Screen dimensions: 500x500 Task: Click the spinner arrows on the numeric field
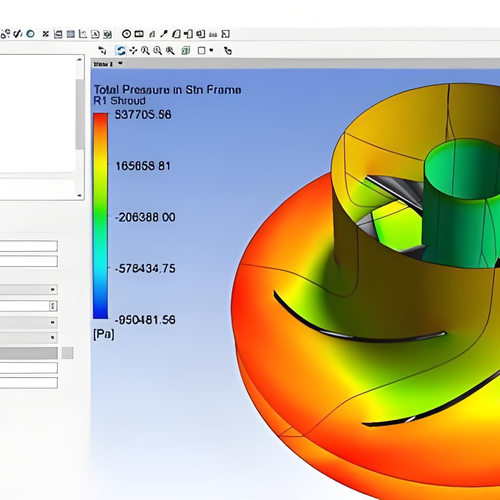pos(53,306)
